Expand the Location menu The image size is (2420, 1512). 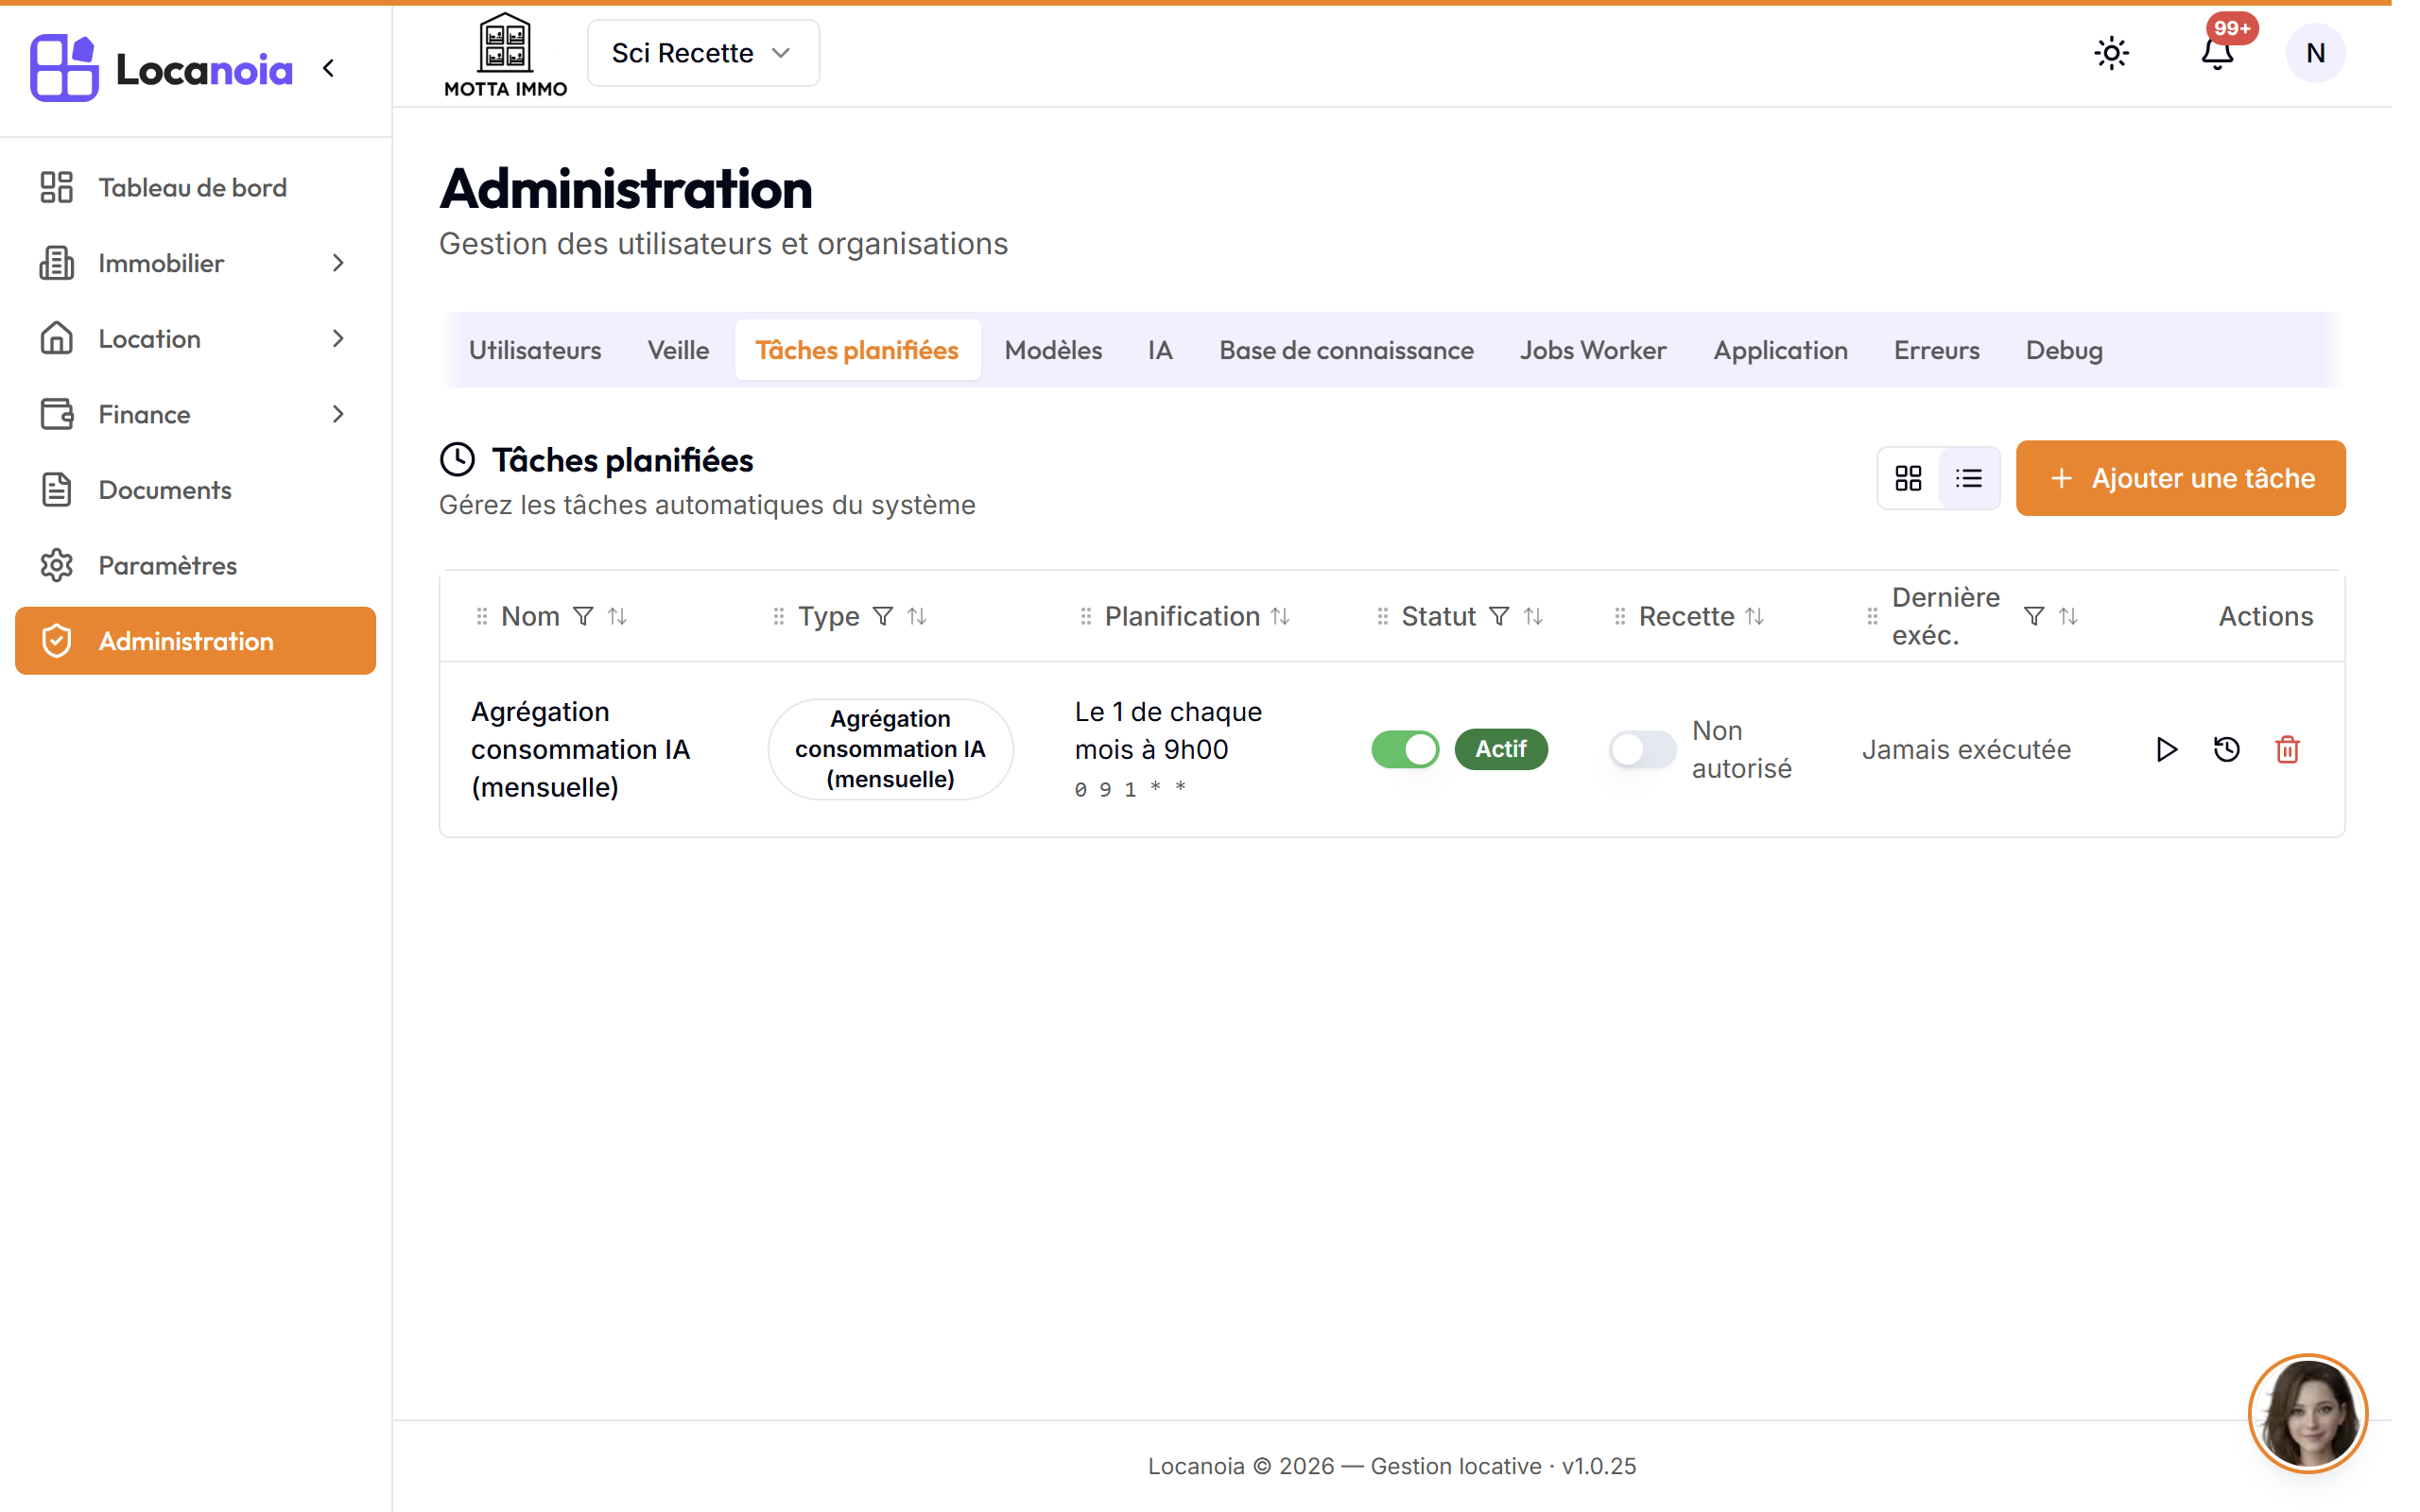click(x=195, y=339)
